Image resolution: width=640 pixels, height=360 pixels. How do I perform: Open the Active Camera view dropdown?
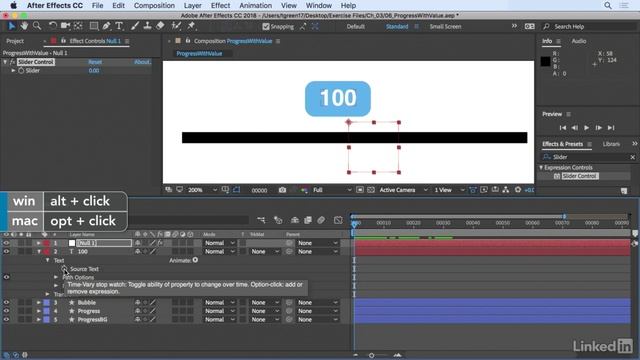click(x=403, y=190)
